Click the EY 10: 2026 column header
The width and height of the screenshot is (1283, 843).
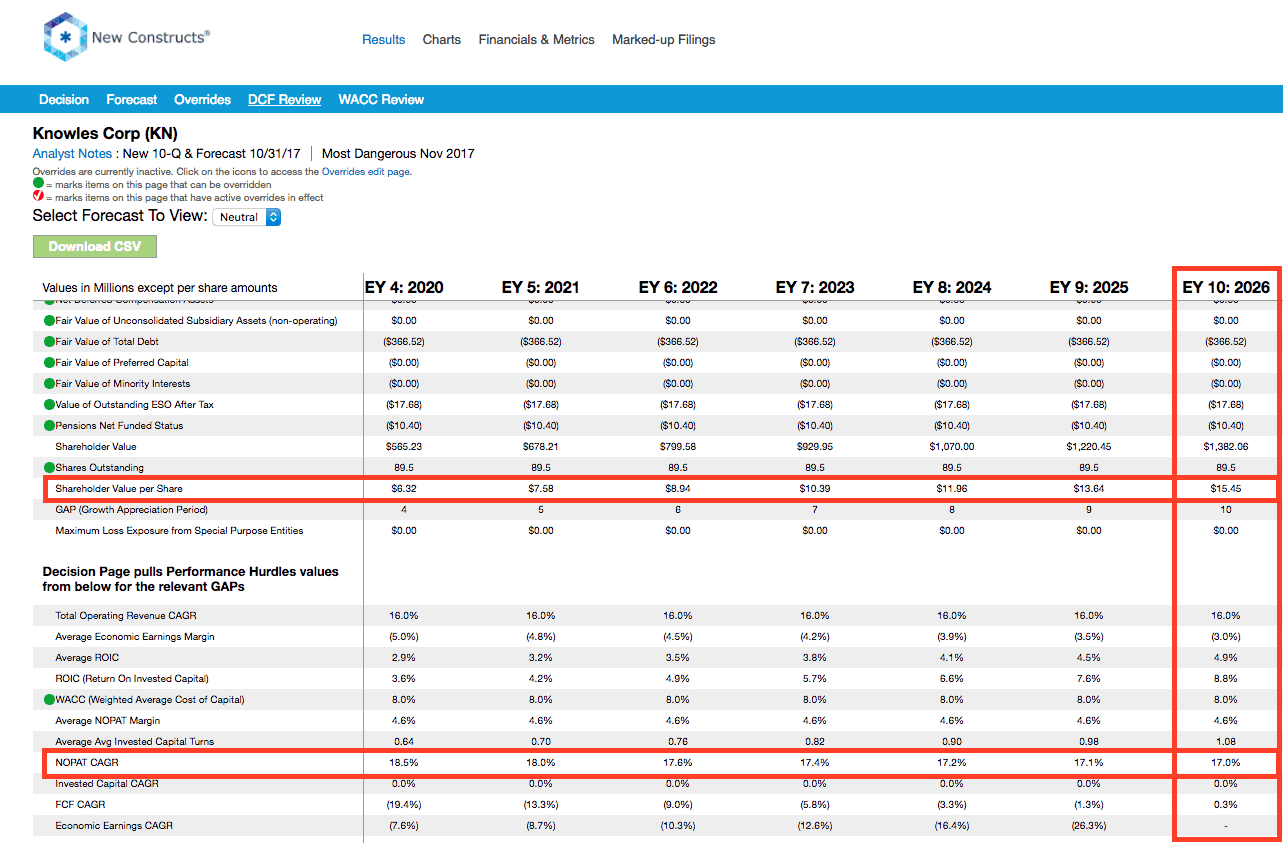(x=1226, y=287)
